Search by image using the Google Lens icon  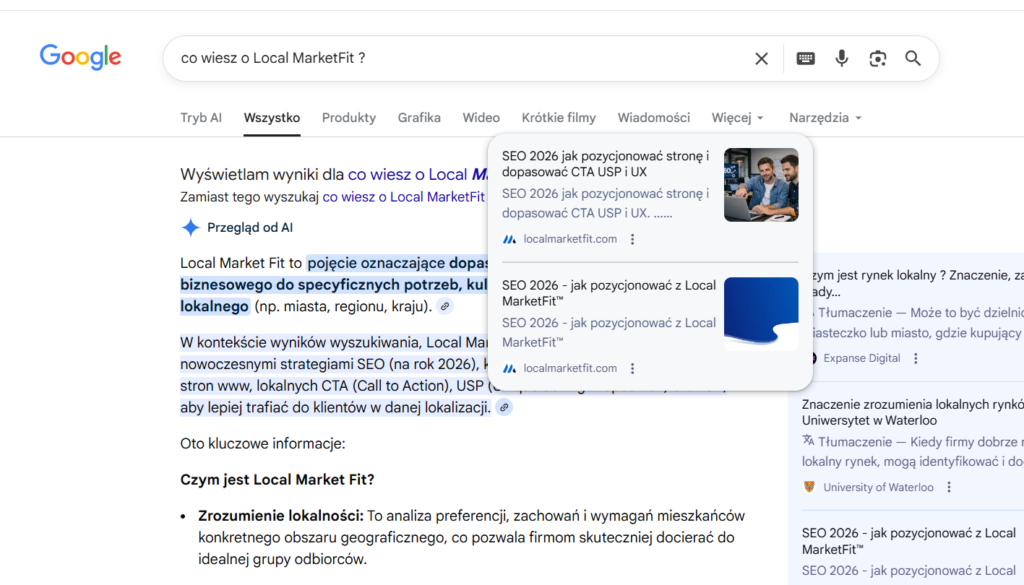coord(877,58)
